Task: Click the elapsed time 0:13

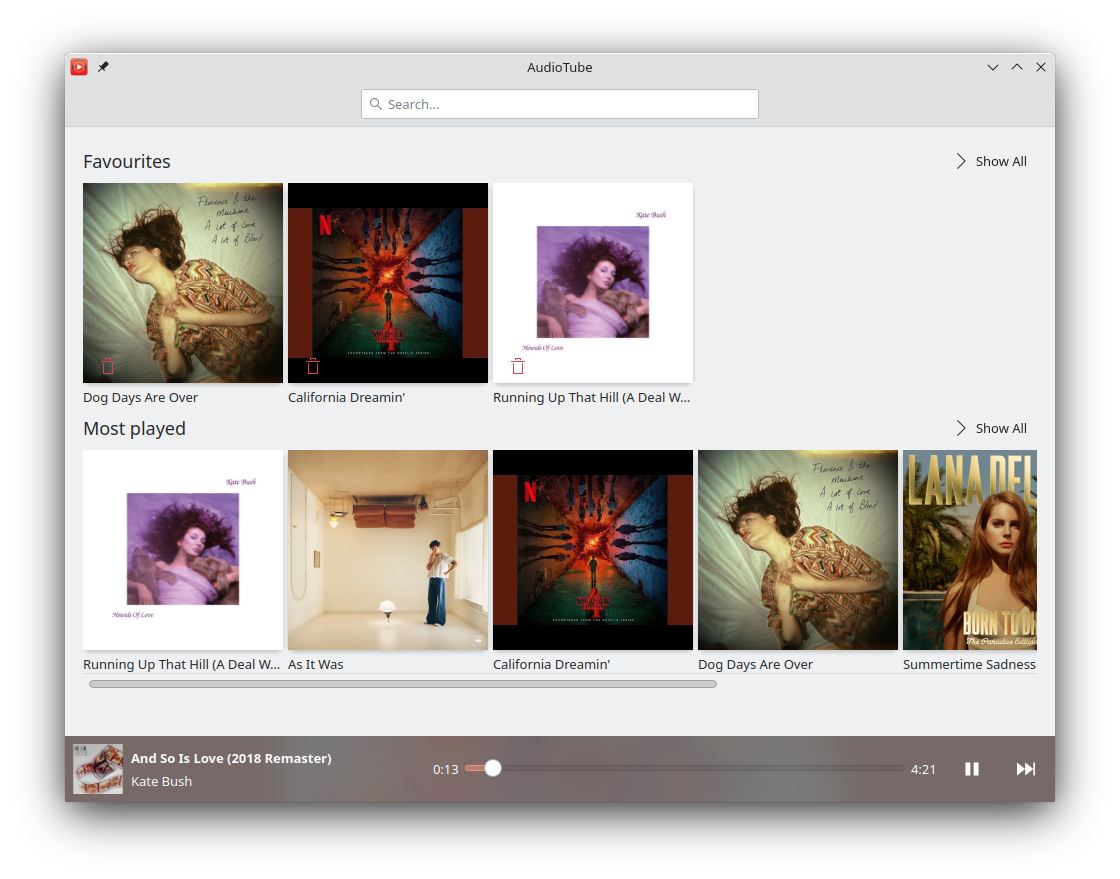Action: (x=446, y=770)
